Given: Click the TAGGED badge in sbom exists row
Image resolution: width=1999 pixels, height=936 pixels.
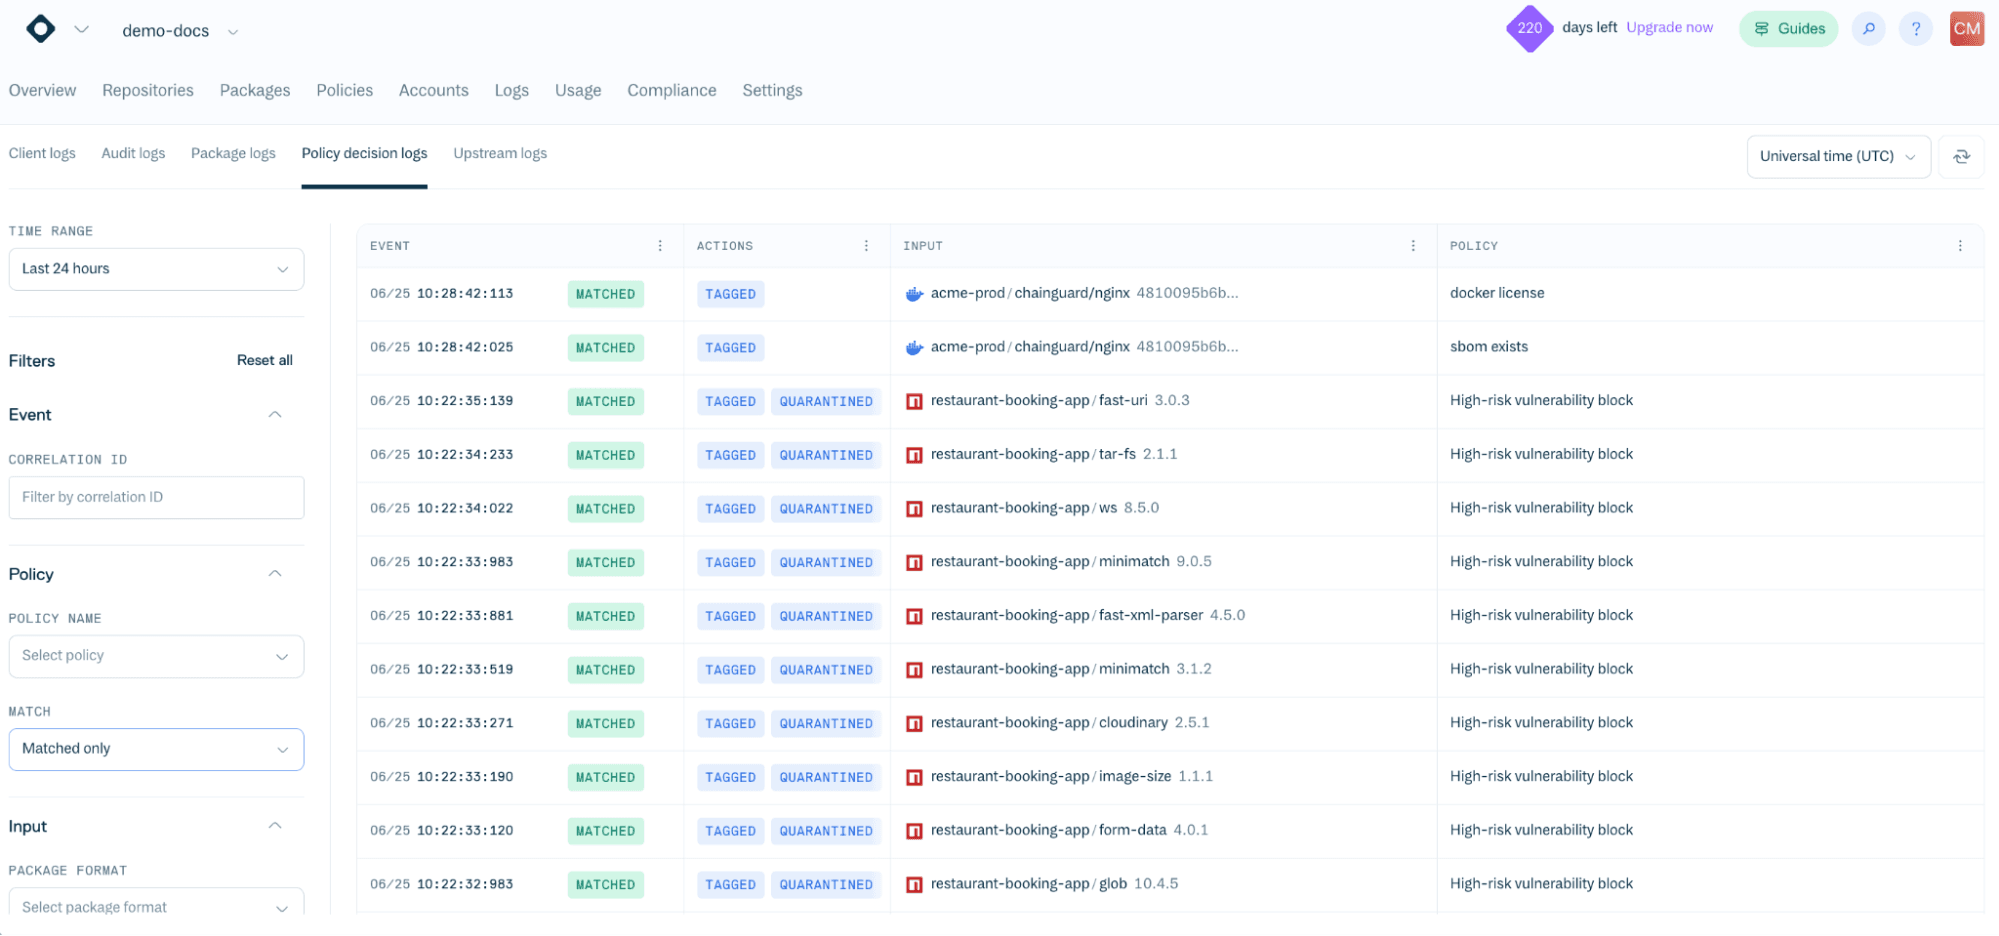Looking at the screenshot, I should pyautogui.click(x=730, y=348).
